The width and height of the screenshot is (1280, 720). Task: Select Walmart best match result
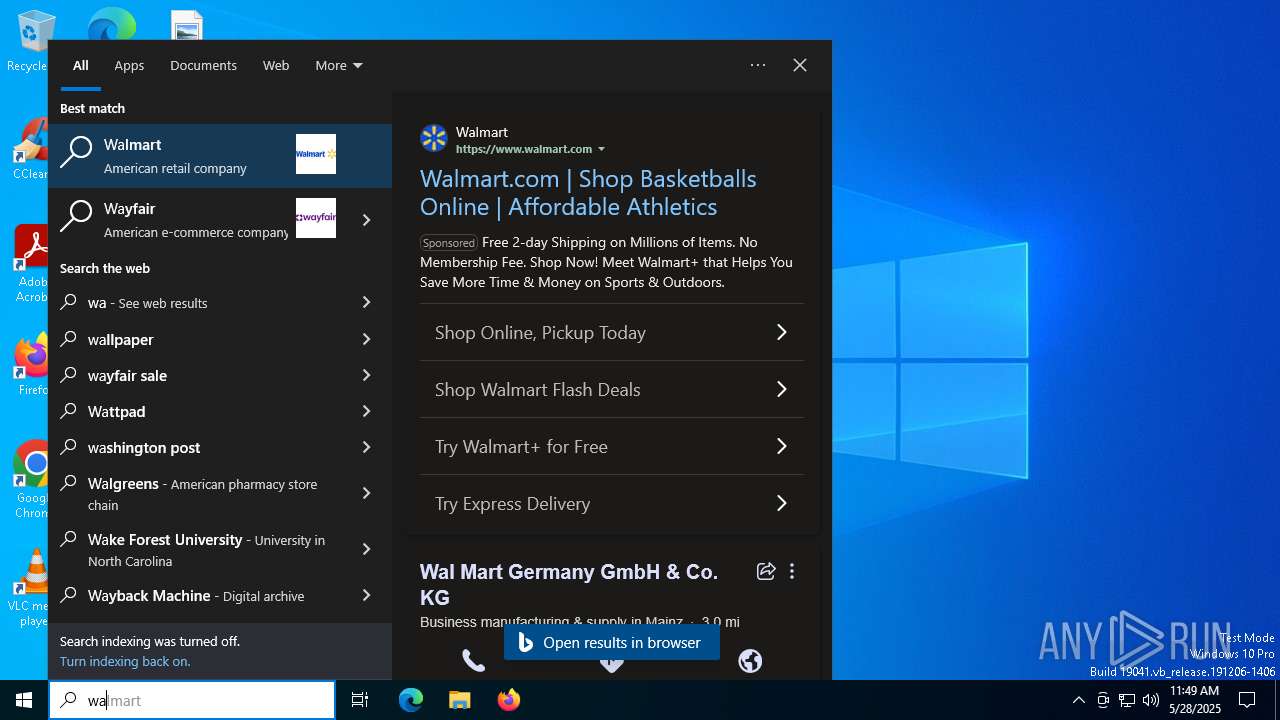(220, 155)
